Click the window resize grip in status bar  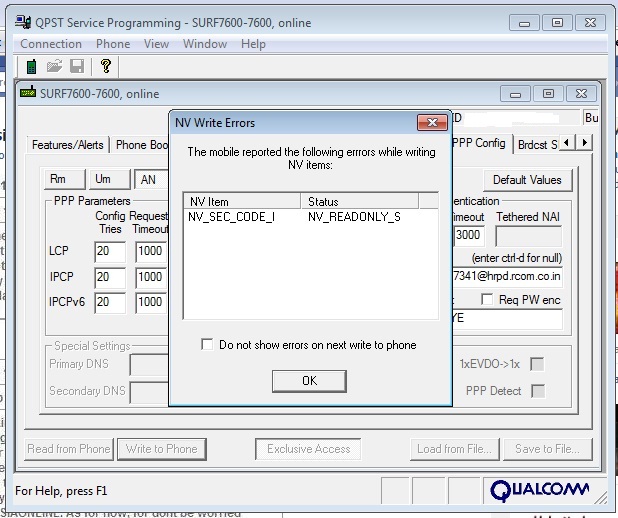(601, 498)
